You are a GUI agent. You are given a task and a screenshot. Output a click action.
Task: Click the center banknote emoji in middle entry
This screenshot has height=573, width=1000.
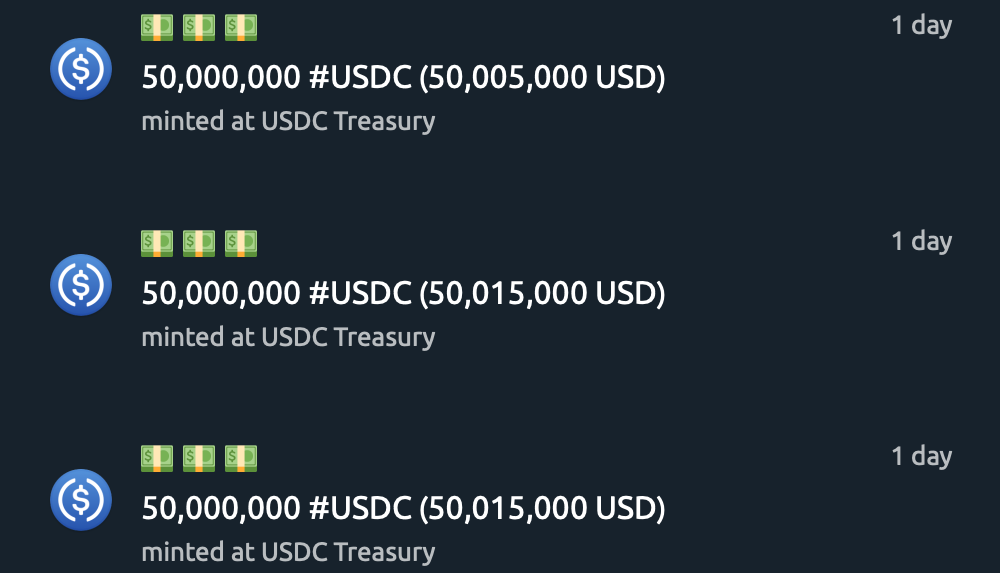pyautogui.click(x=199, y=243)
